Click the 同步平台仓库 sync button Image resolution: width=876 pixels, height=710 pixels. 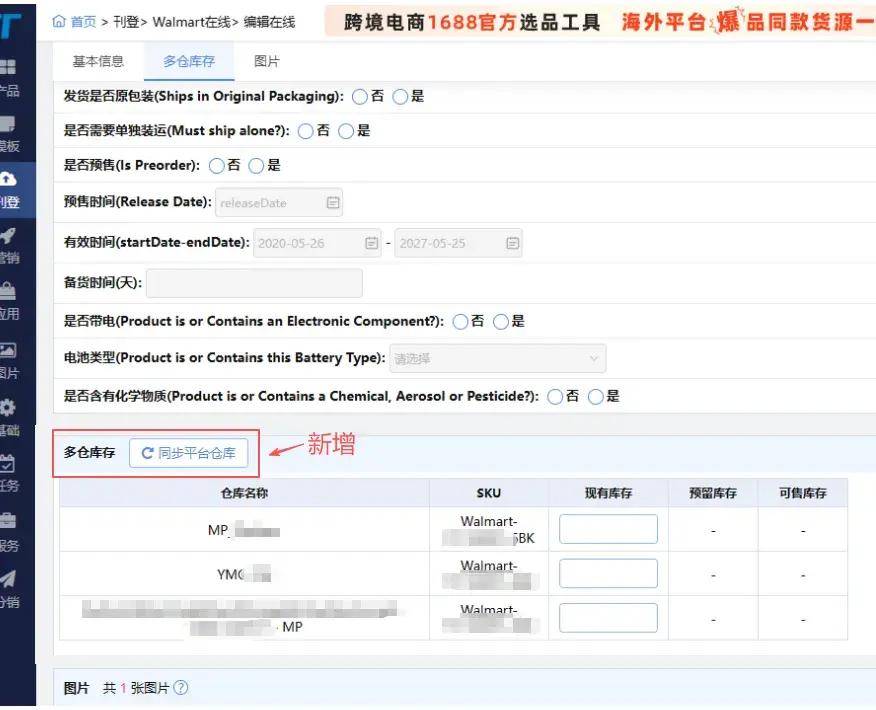pyautogui.click(x=188, y=453)
